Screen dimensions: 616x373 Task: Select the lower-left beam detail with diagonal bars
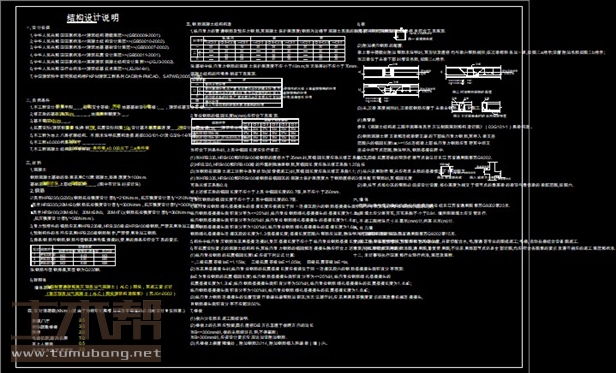click(x=390, y=90)
